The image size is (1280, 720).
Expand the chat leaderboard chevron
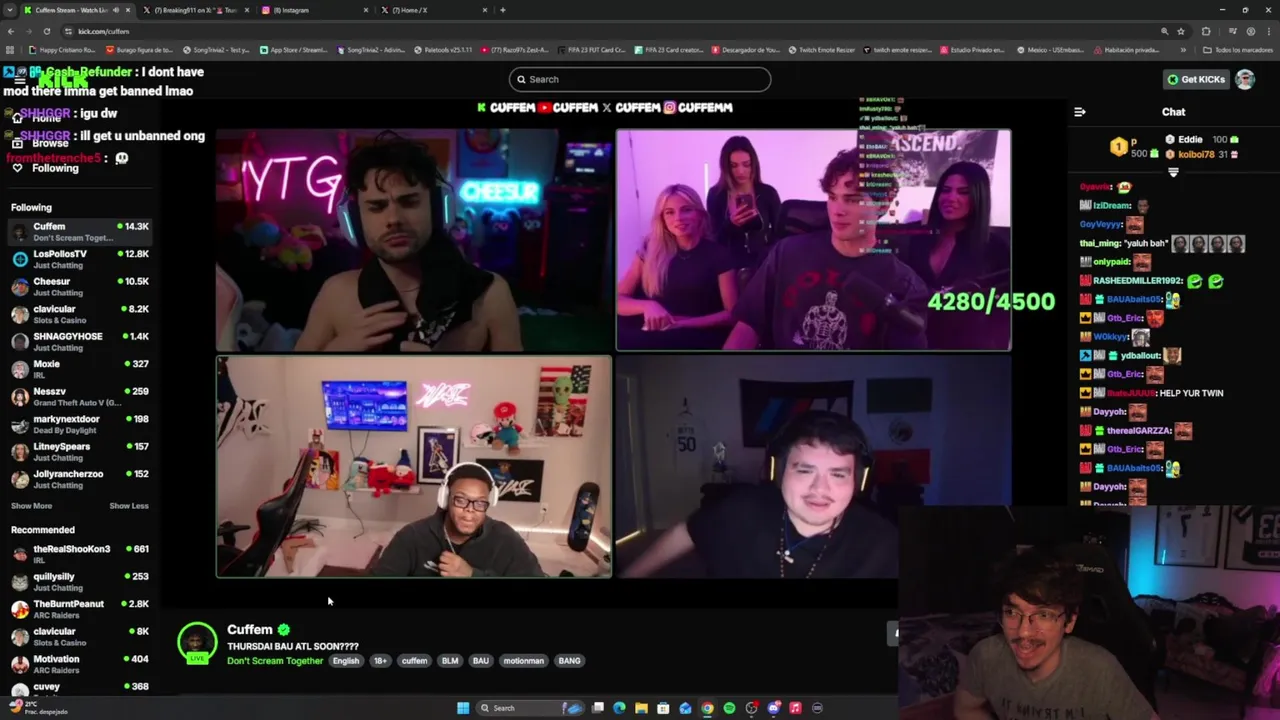point(1173,172)
